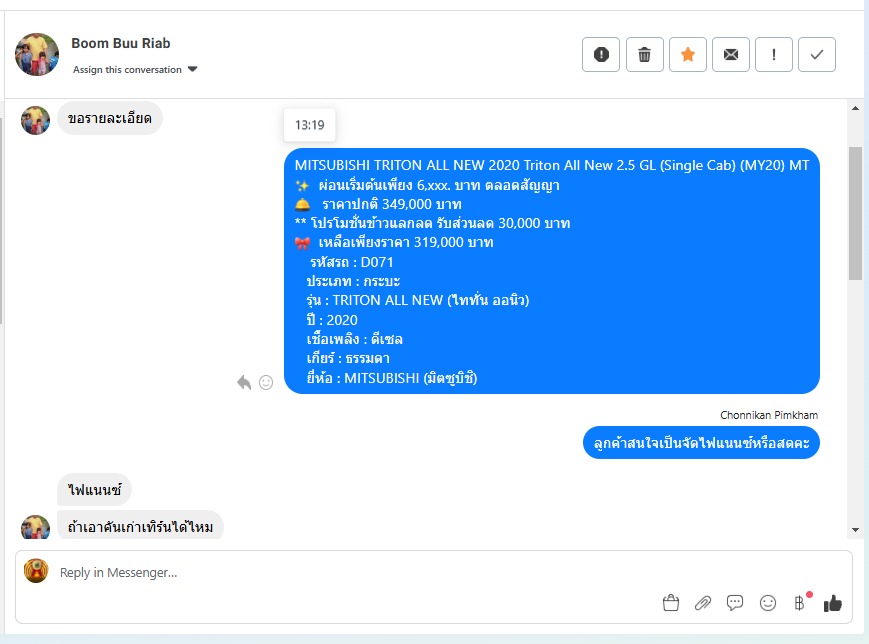Click the line 'เชื้อเพลิง : ดีเซล'

tap(355, 339)
